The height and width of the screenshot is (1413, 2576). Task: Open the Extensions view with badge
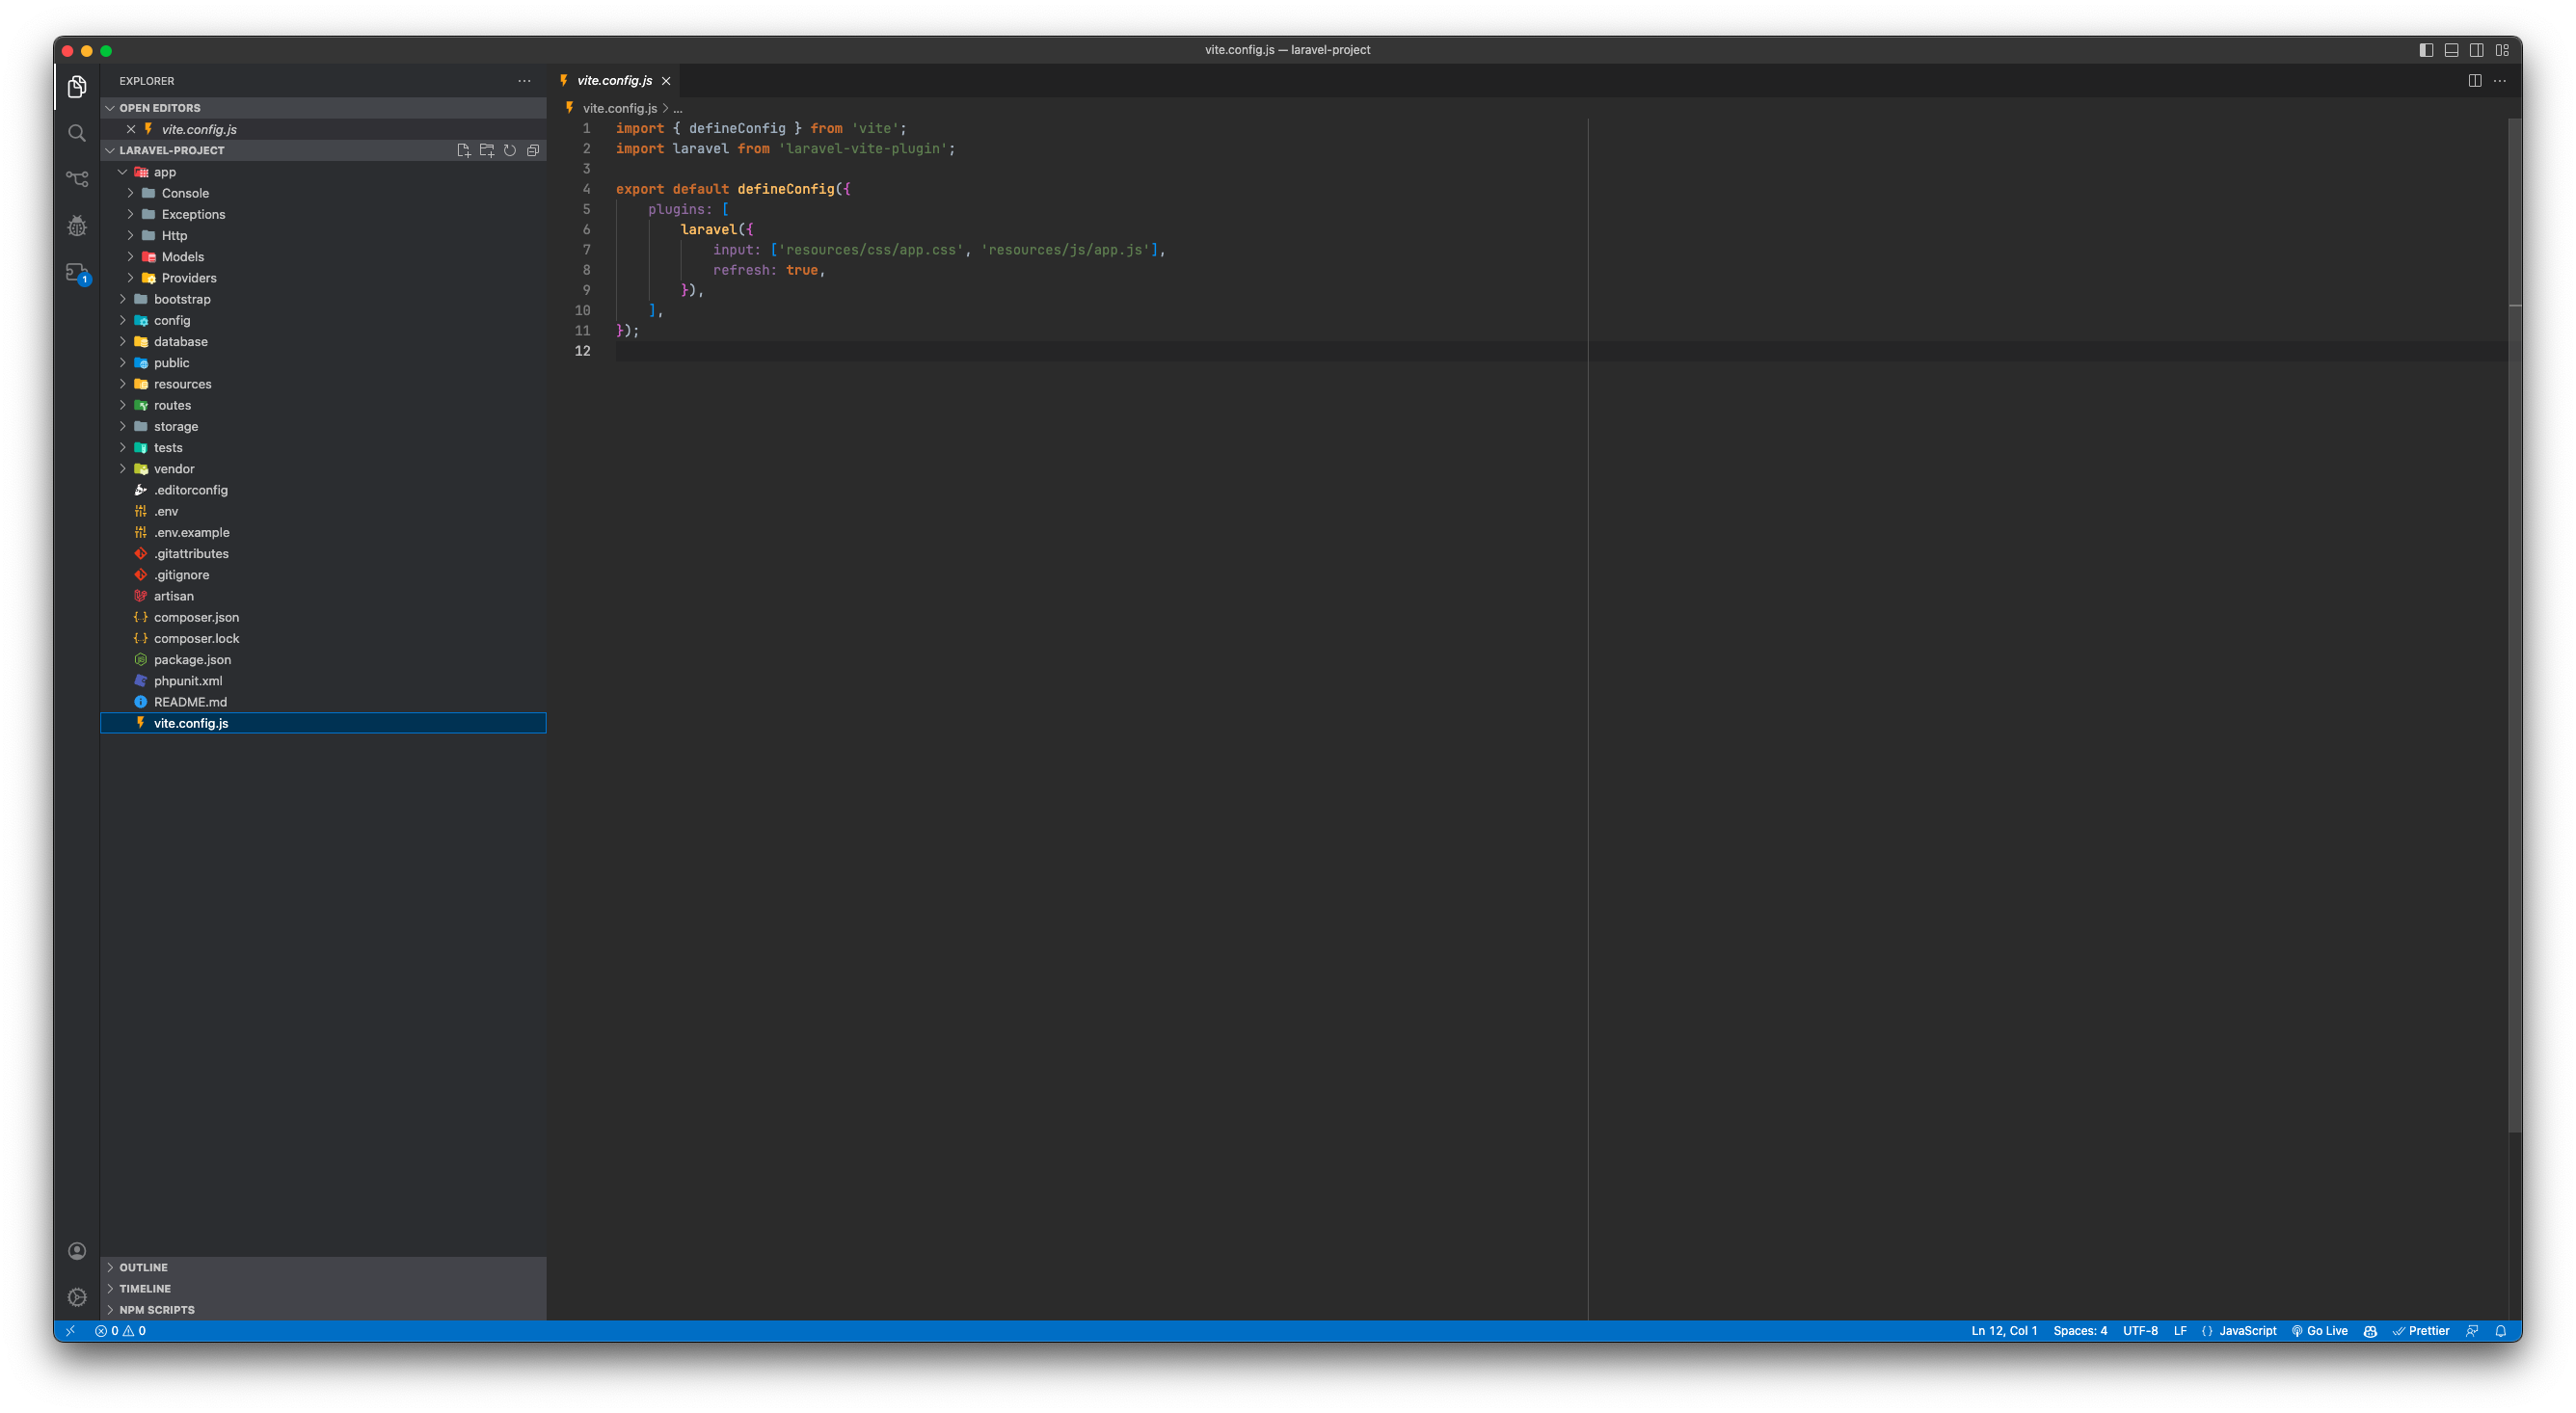coord(77,272)
